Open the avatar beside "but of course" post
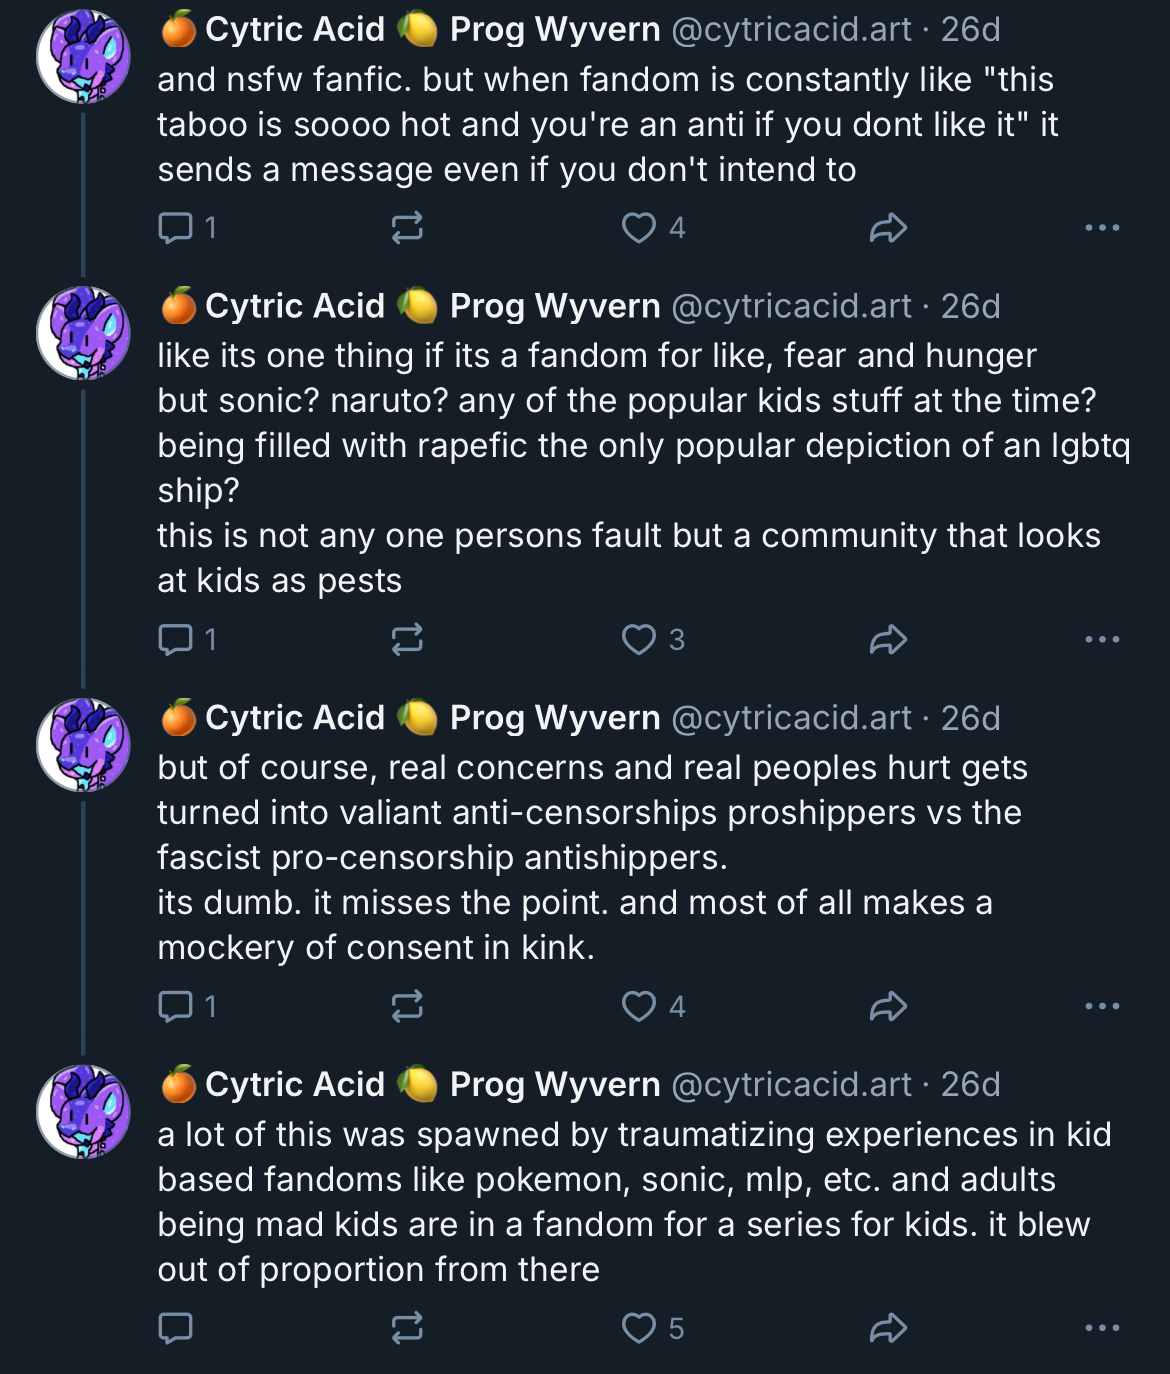 84,744
